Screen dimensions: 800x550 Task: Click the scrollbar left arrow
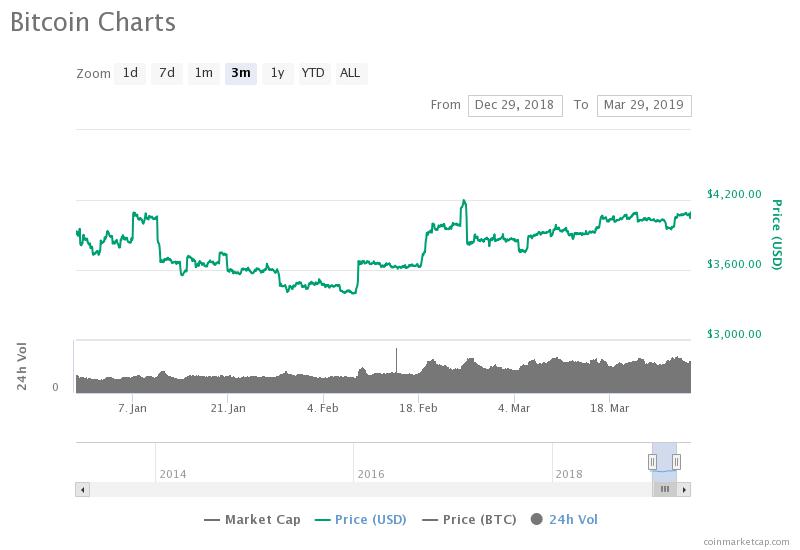coord(82,489)
